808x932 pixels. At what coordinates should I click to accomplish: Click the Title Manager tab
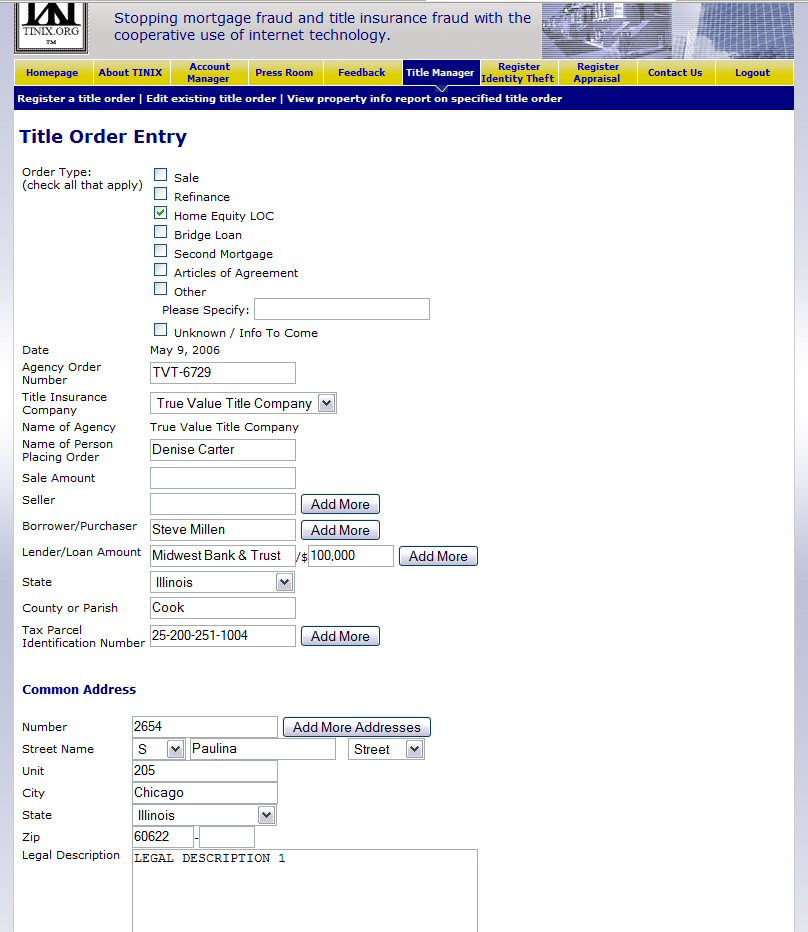(x=440, y=73)
